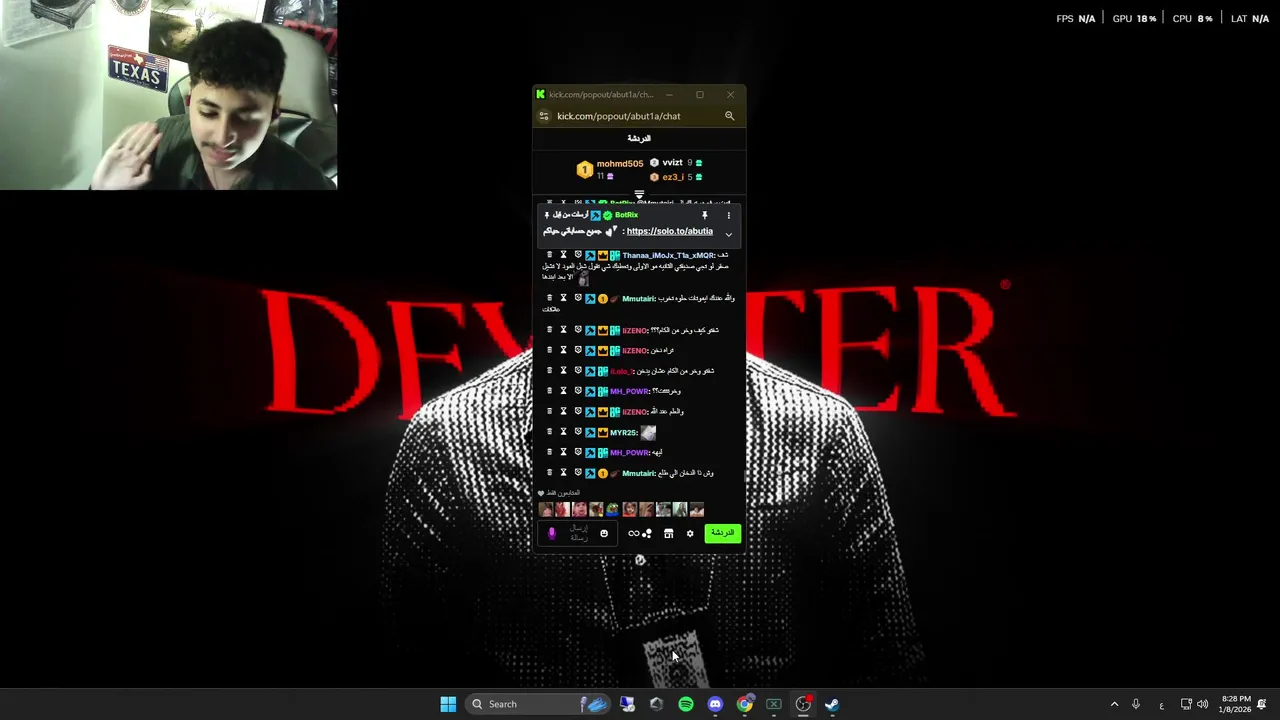The height and width of the screenshot is (720, 1280).
Task: Open the shop storefront icon
Action: tap(668, 534)
